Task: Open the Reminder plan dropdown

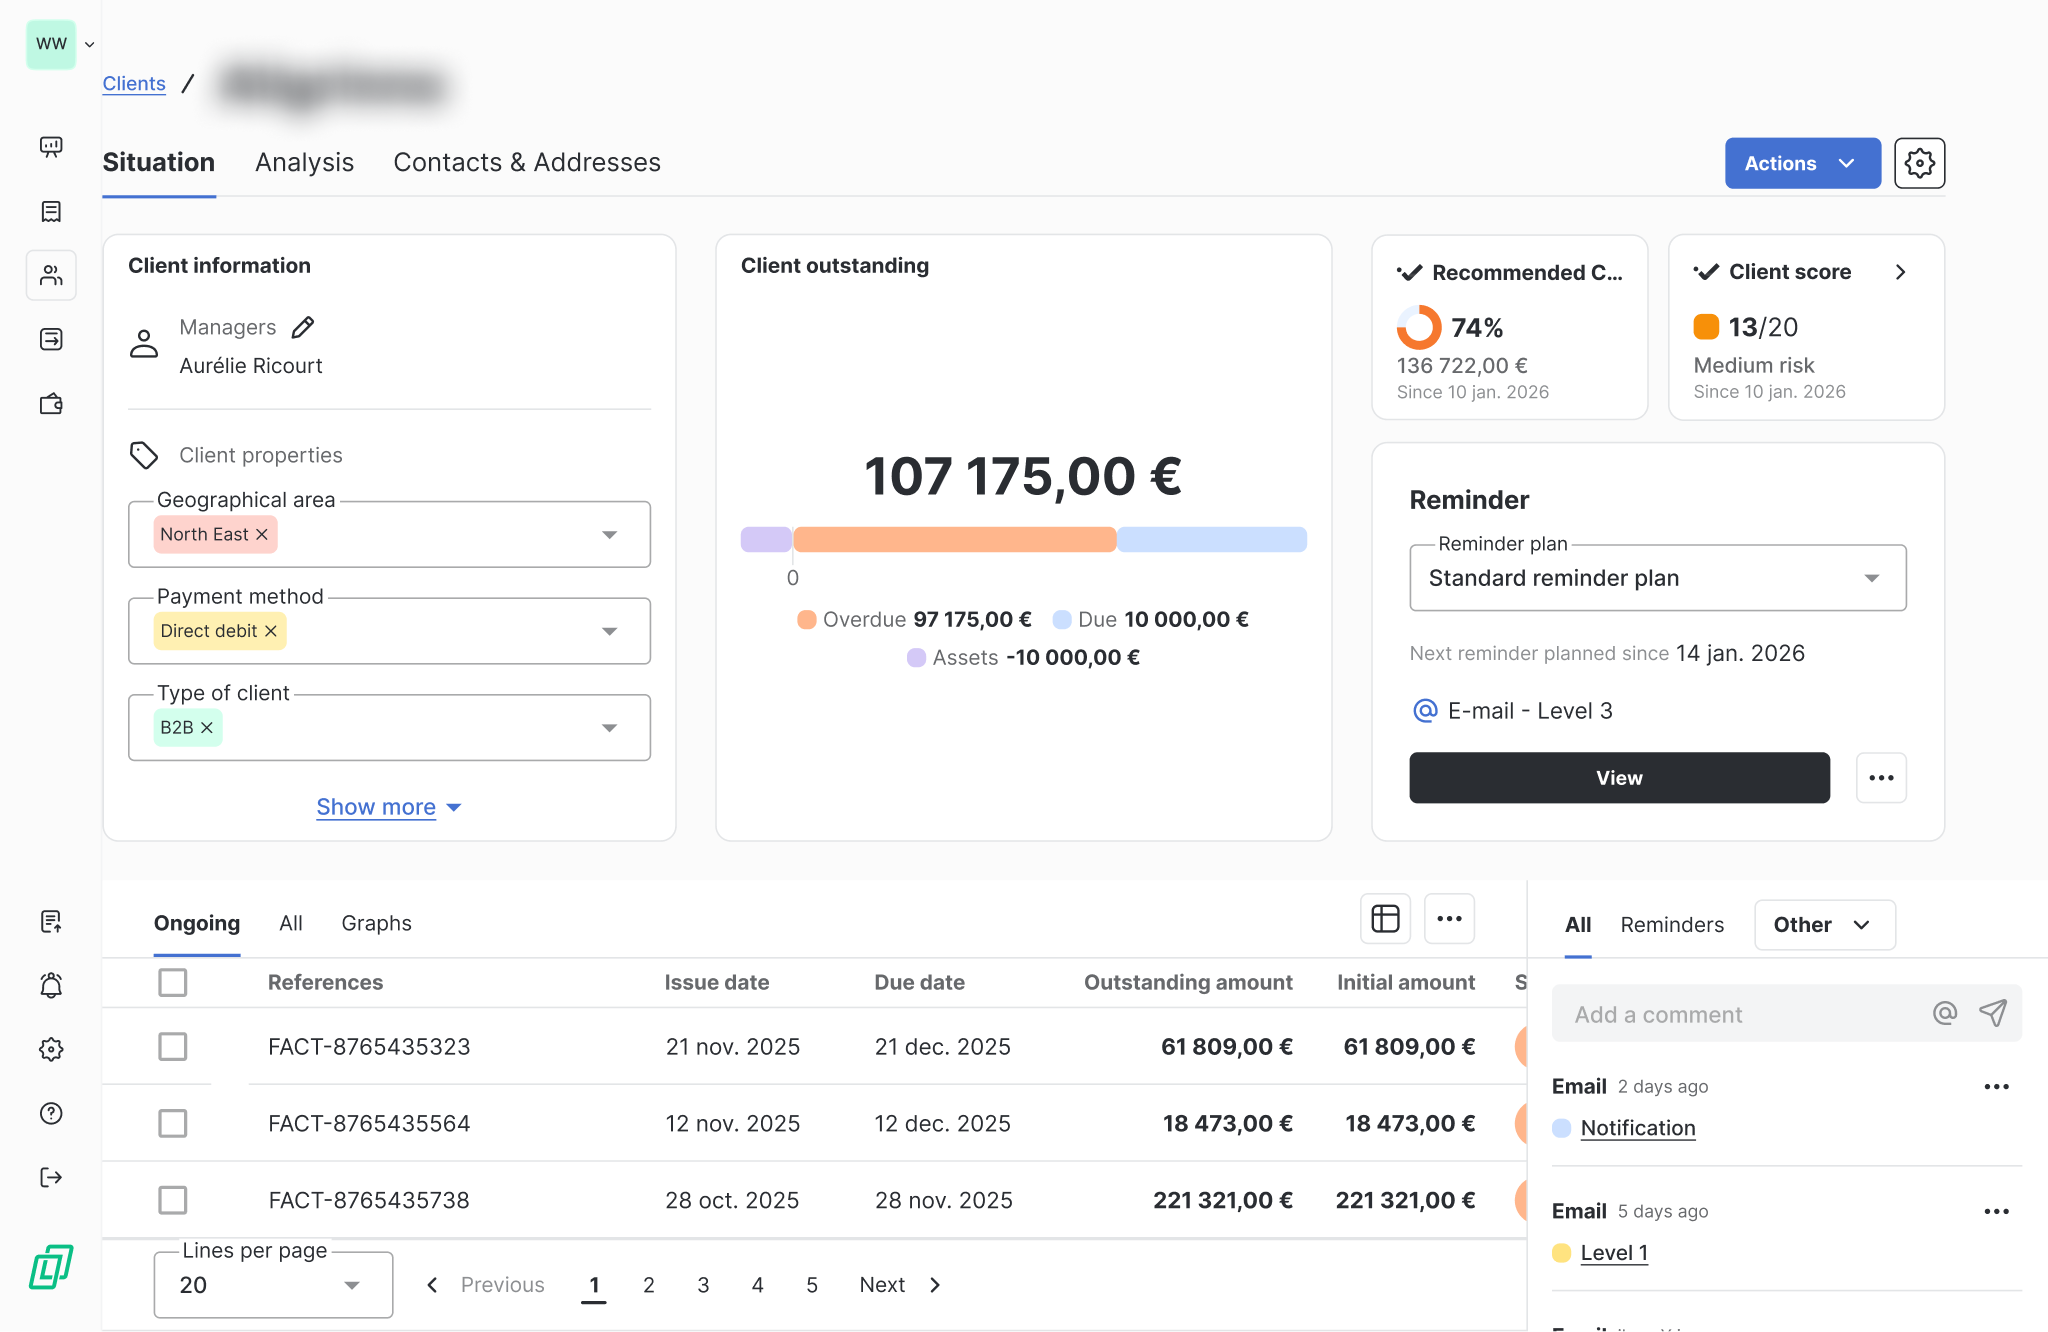Action: [1657, 578]
